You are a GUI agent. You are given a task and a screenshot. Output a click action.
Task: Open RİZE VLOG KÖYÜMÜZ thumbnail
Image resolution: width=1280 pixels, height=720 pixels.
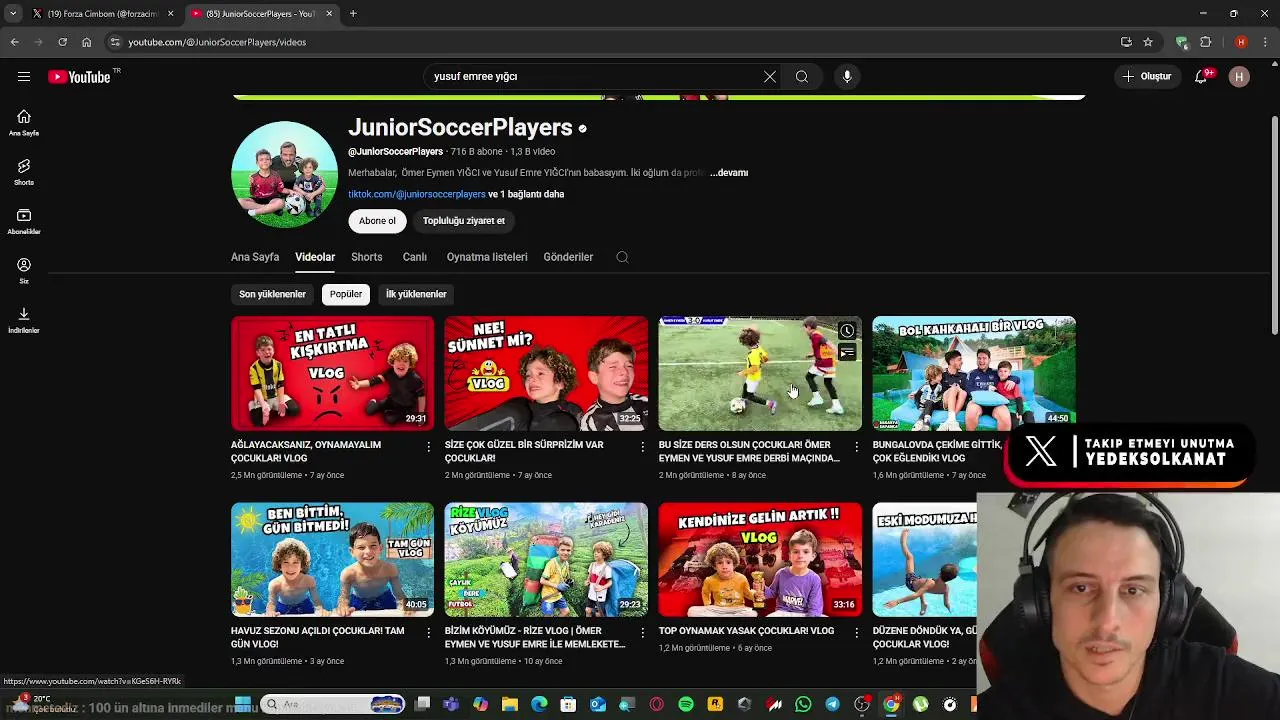(x=546, y=559)
